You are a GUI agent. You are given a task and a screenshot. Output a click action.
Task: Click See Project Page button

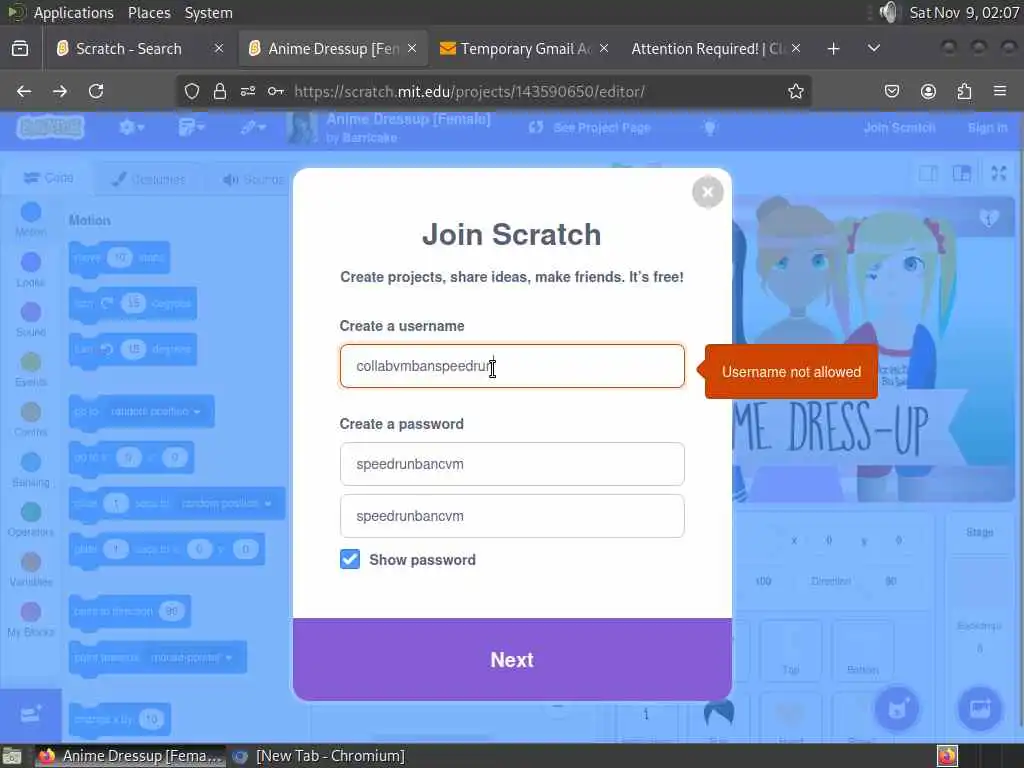click(x=589, y=127)
